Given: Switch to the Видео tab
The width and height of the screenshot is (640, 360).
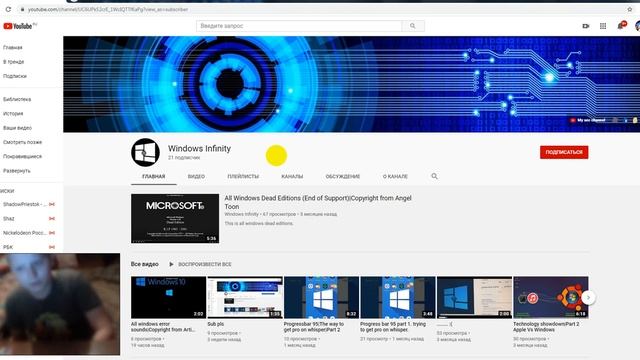Looking at the screenshot, I should 196,176.
